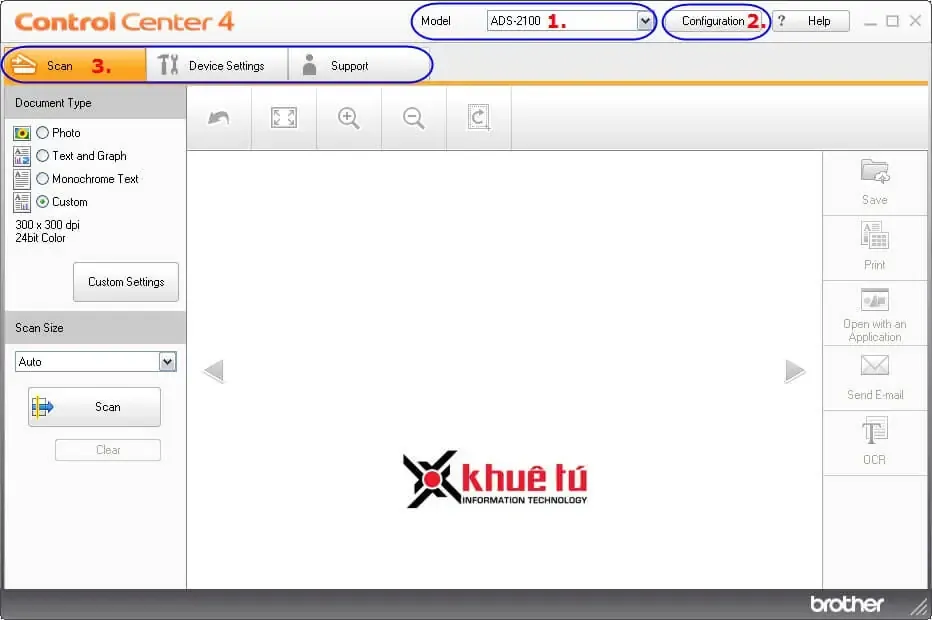Open the Model ADS-2100 dropdown
This screenshot has height=620, width=932.
tap(644, 21)
